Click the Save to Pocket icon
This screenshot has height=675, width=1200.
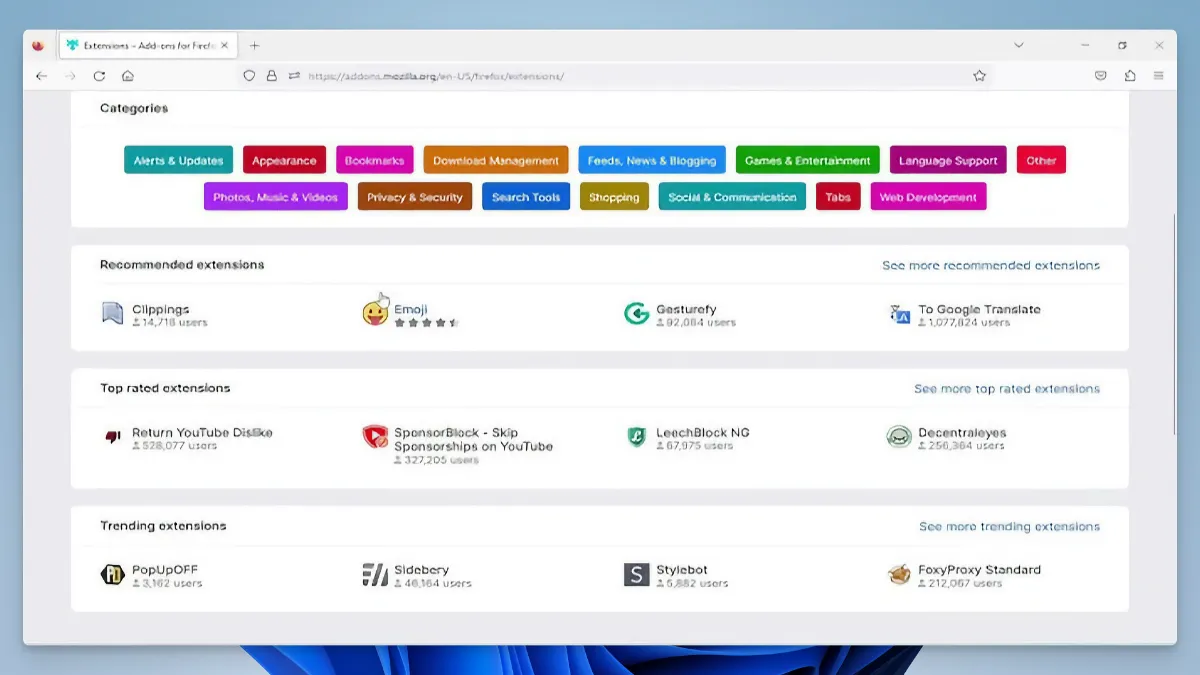(1101, 76)
